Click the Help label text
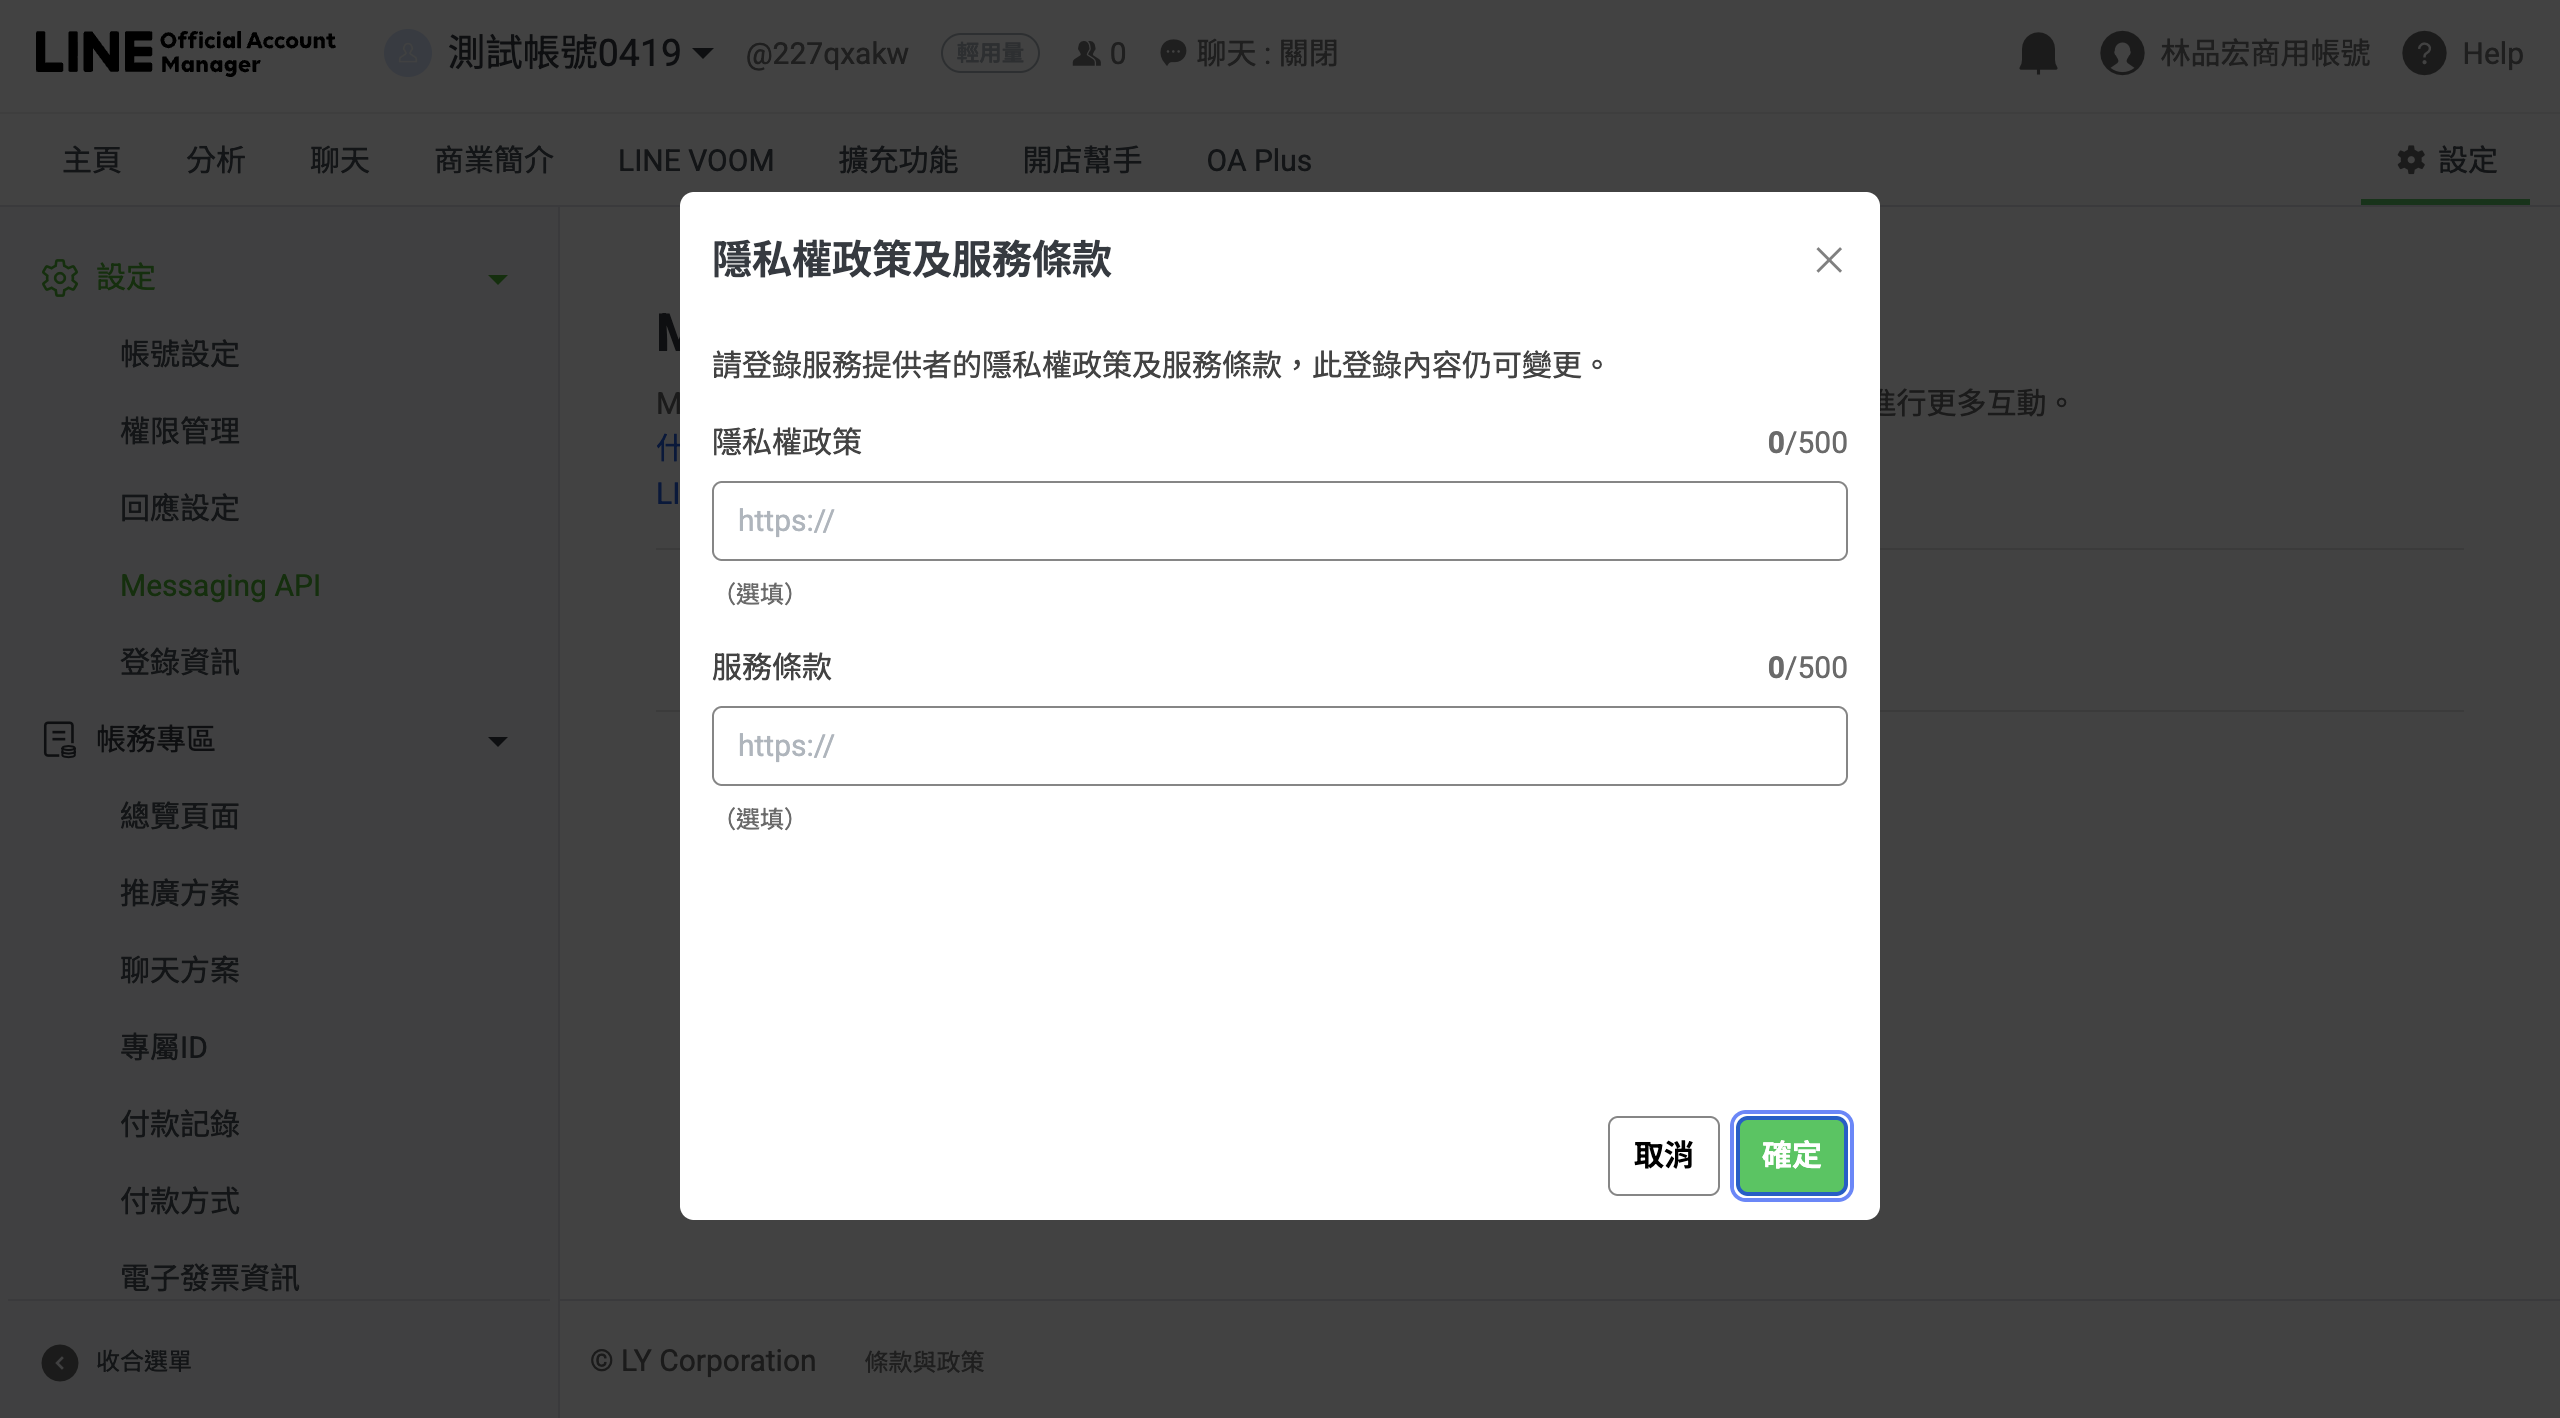The width and height of the screenshot is (2560, 1418). [2492, 53]
